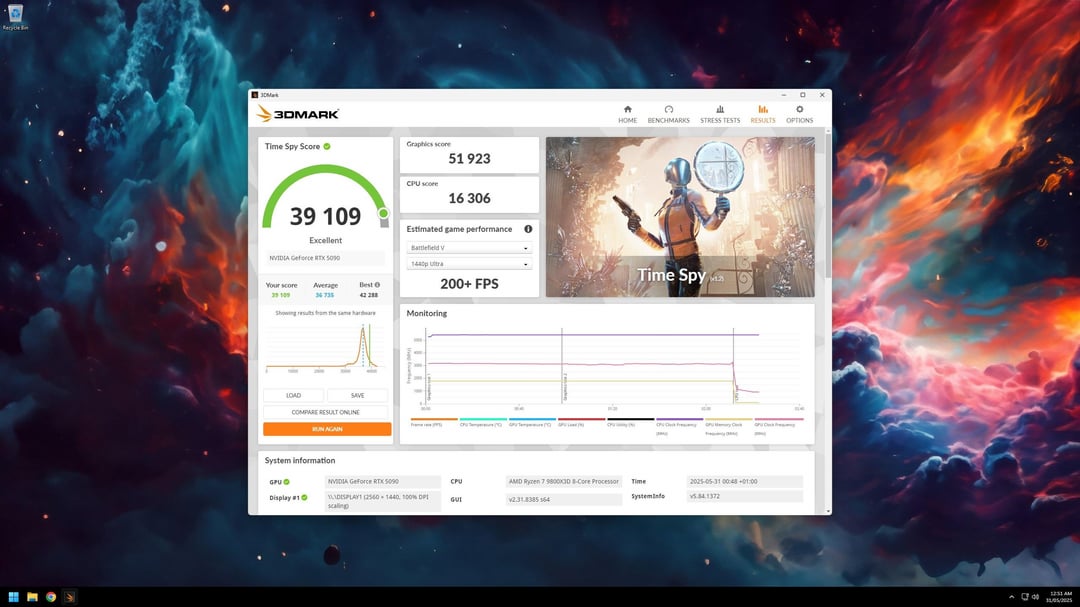Image resolution: width=1080 pixels, height=607 pixels.
Task: Click the 3DMark logo in the header
Action: pos(298,114)
